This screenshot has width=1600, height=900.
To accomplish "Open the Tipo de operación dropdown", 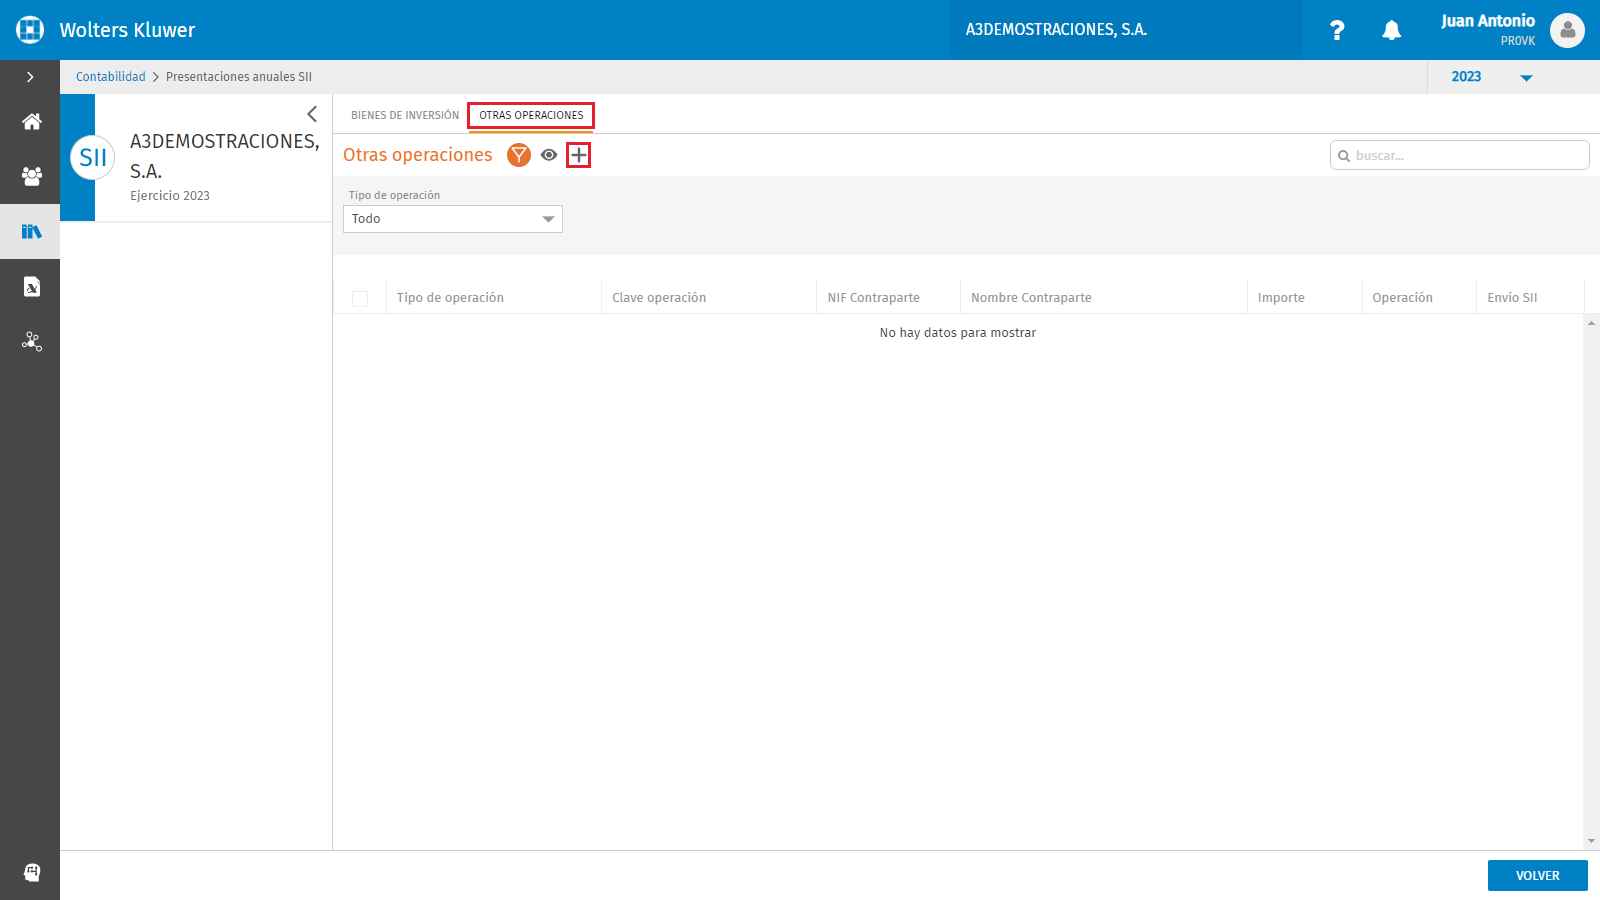I will [453, 219].
